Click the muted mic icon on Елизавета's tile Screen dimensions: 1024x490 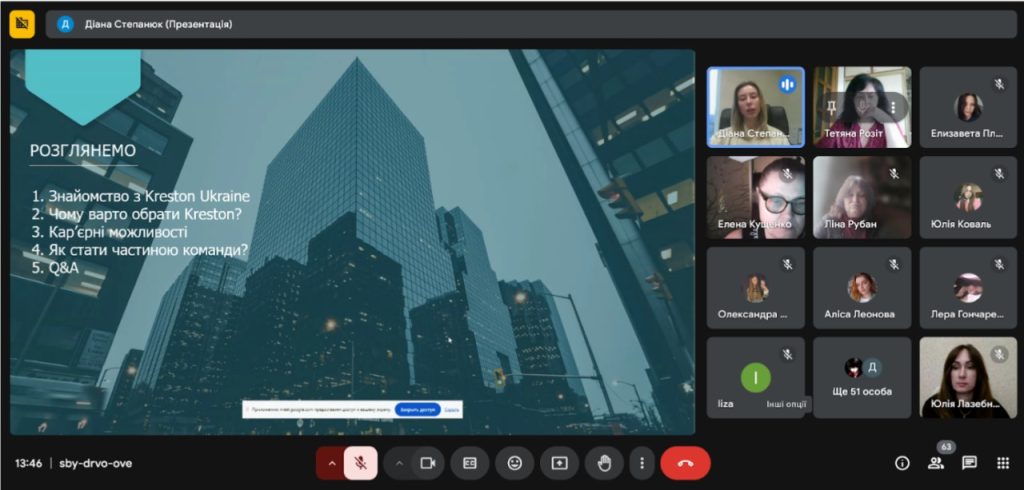999,84
